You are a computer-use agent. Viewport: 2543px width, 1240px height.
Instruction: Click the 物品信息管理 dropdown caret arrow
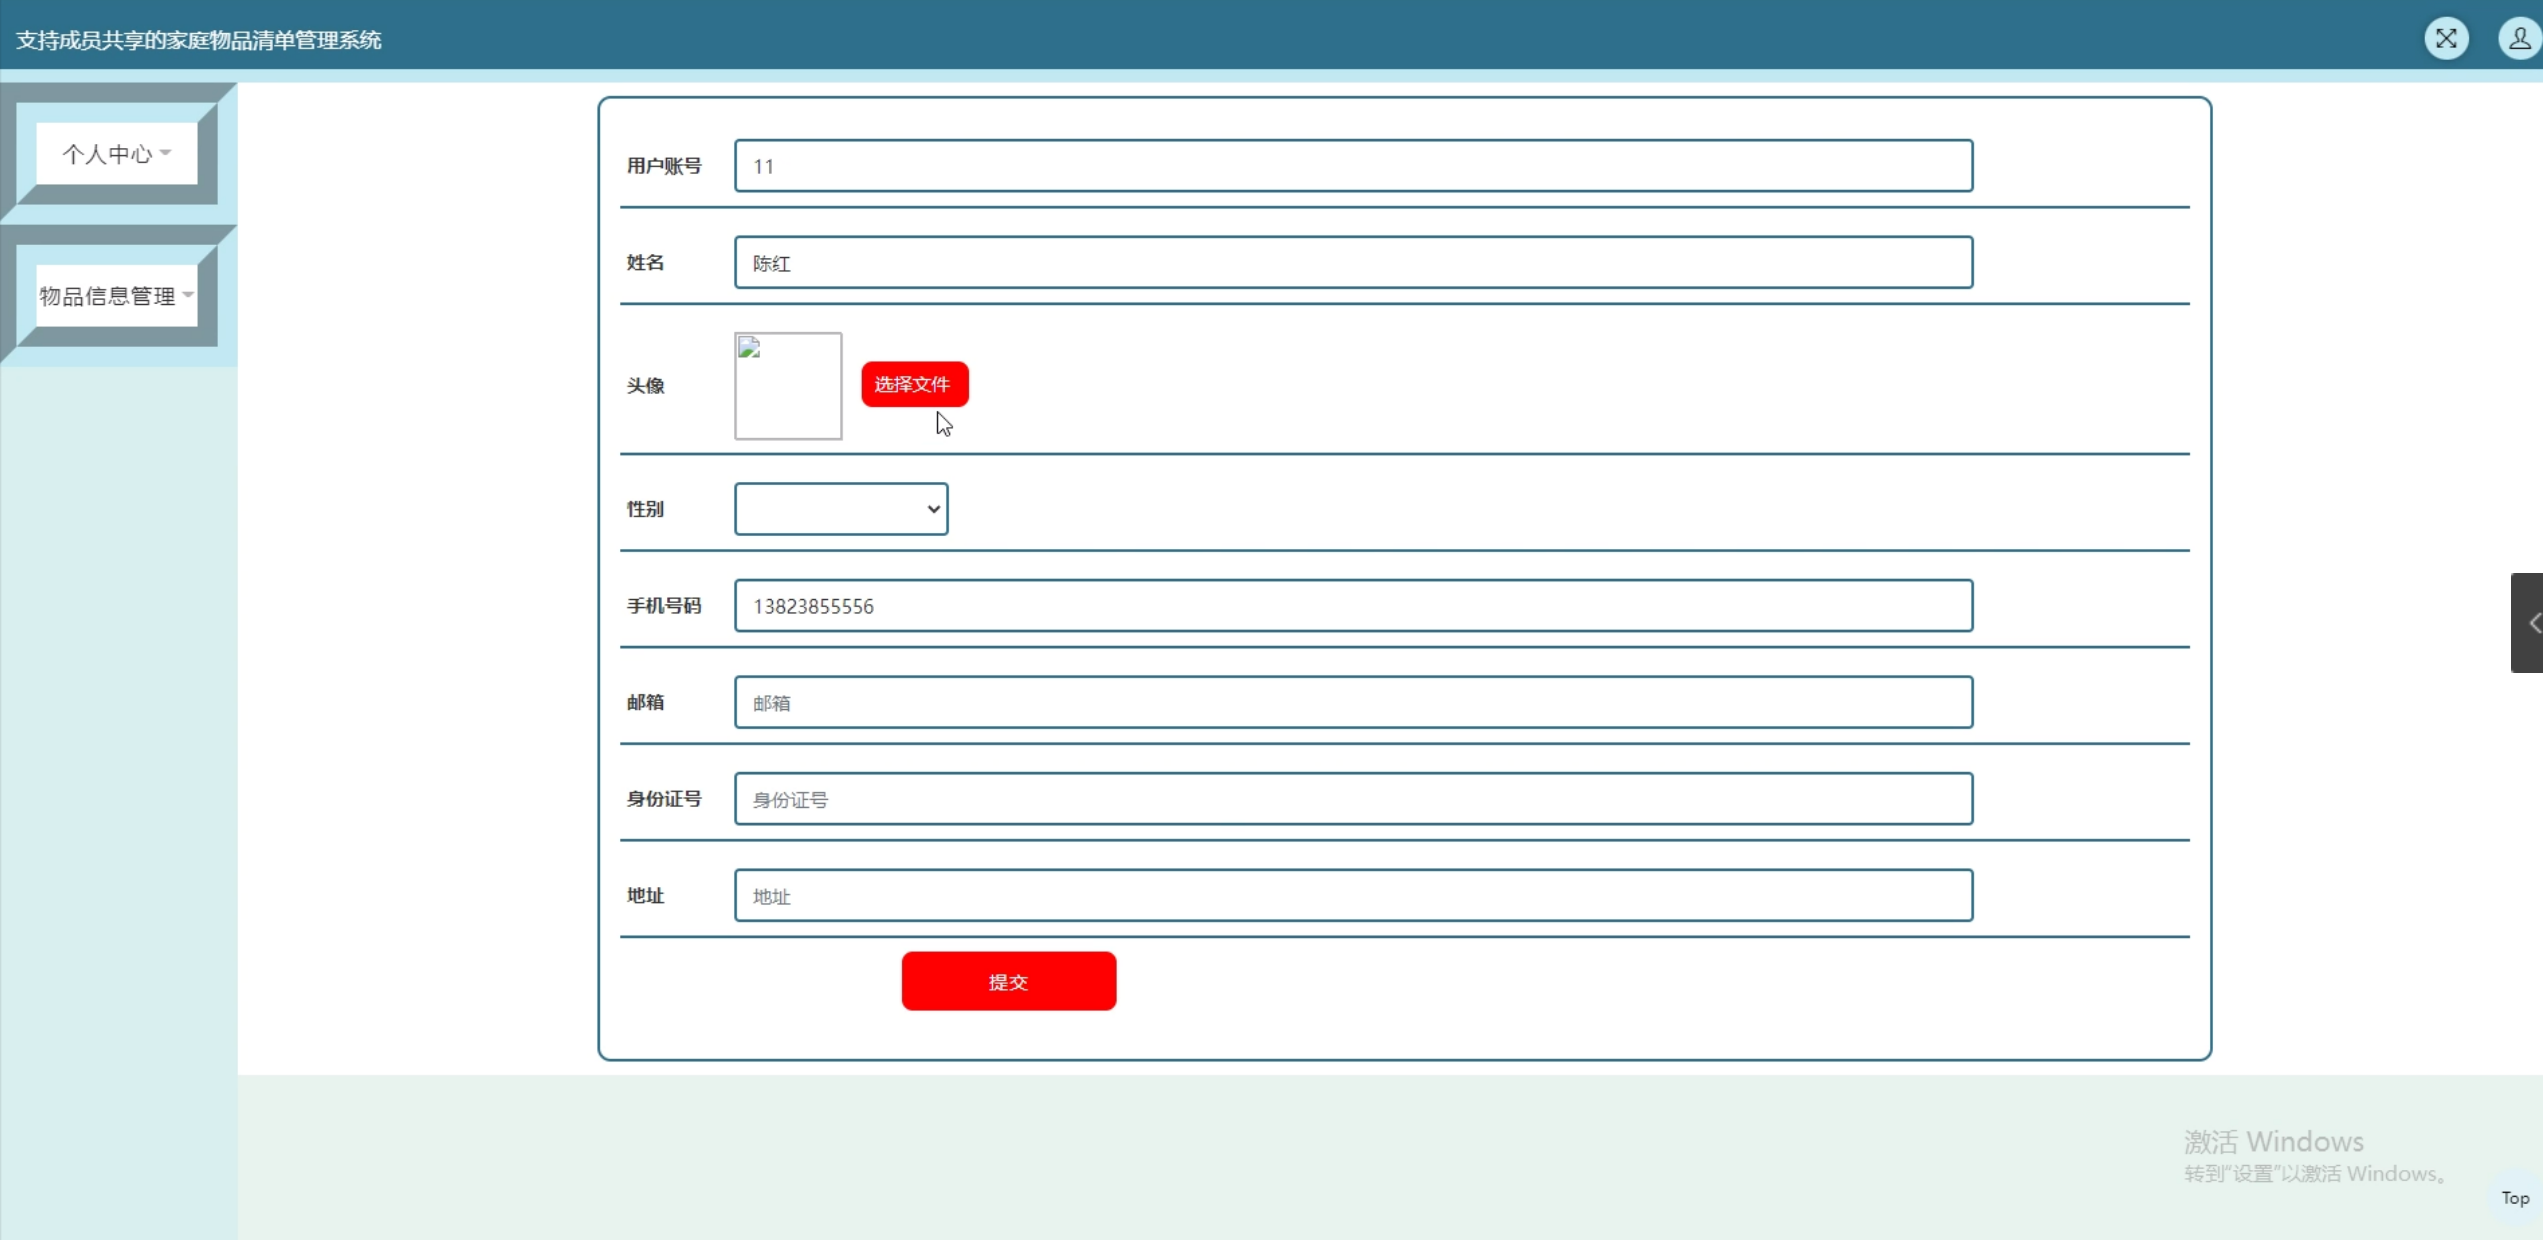[188, 295]
